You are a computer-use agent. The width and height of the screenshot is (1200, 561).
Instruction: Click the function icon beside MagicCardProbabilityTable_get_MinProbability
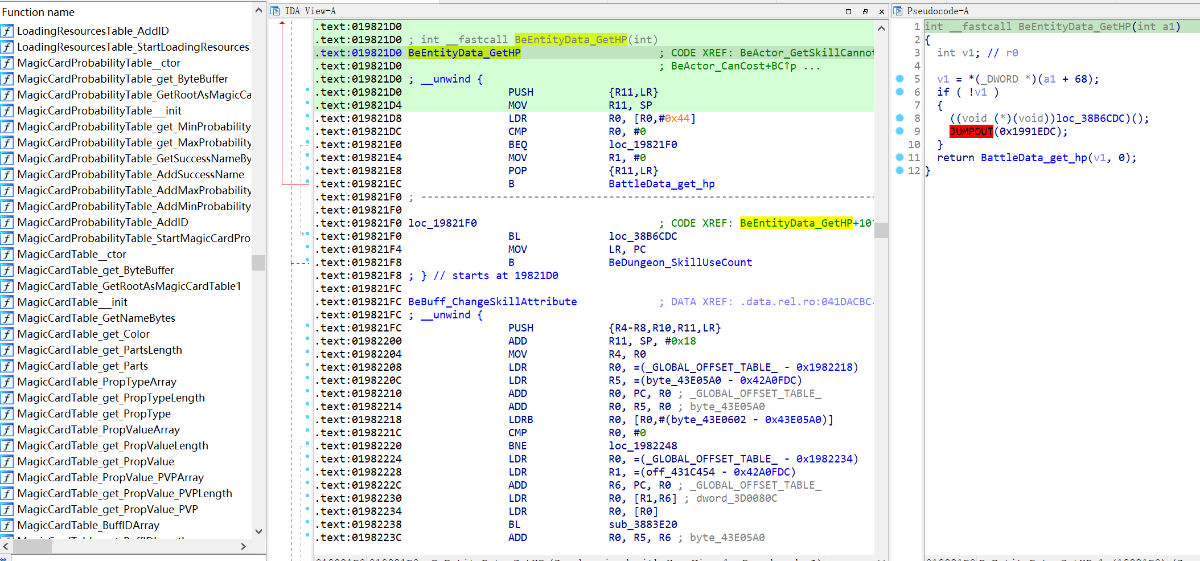pyautogui.click(x=7, y=127)
